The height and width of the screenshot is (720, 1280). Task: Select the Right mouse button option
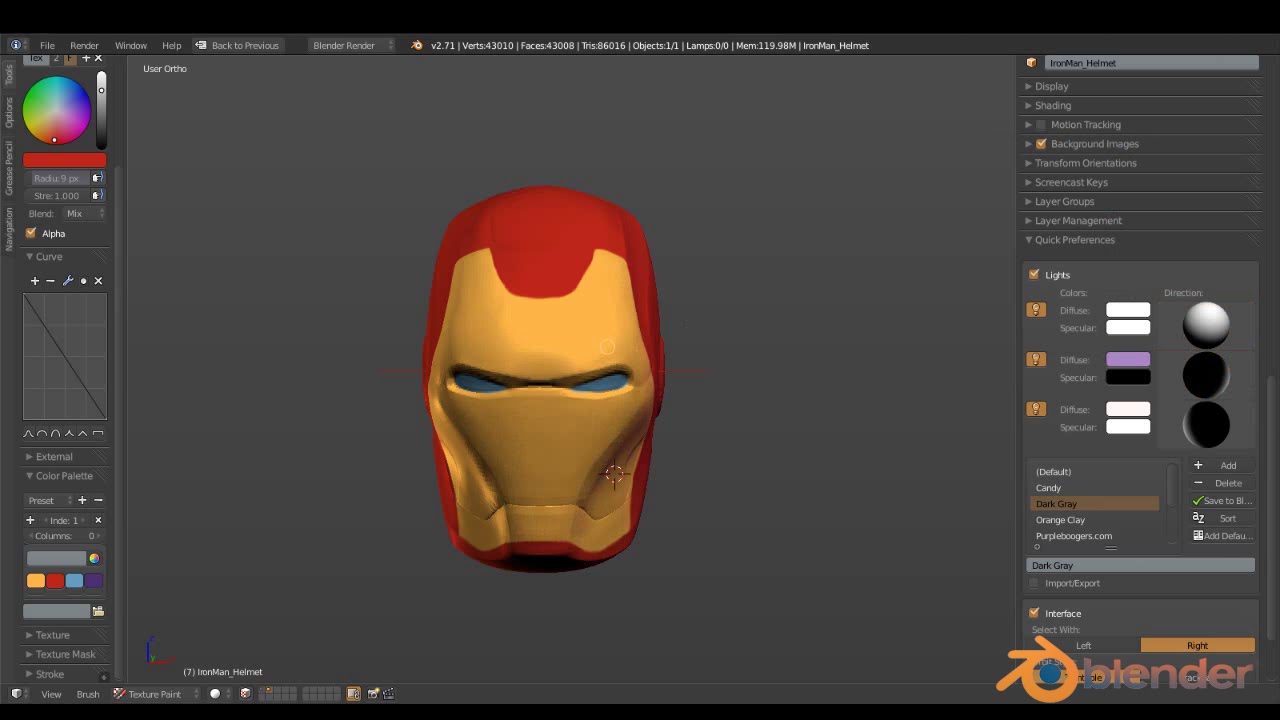(x=1198, y=645)
